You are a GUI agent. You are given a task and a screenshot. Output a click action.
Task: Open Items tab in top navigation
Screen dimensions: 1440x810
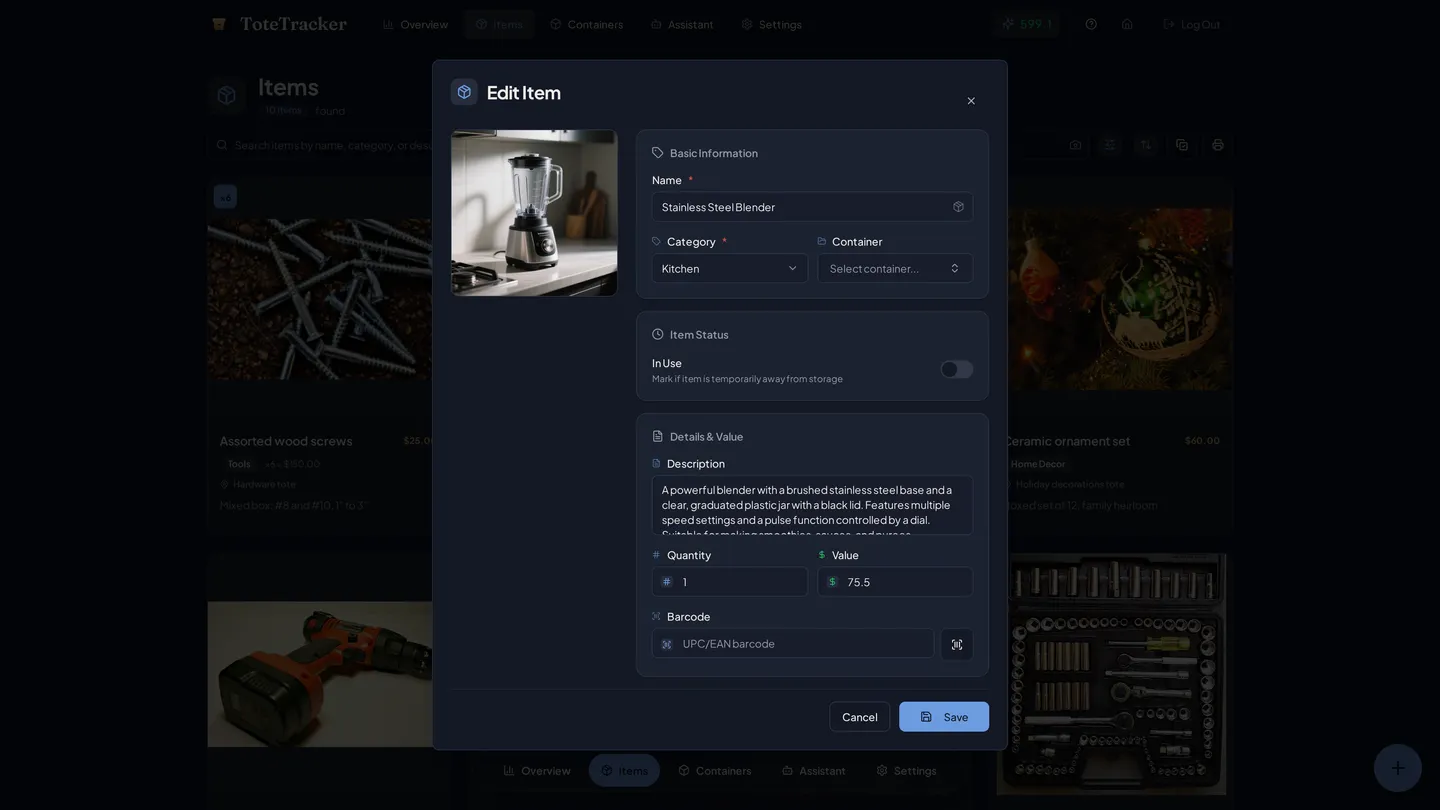(x=499, y=24)
